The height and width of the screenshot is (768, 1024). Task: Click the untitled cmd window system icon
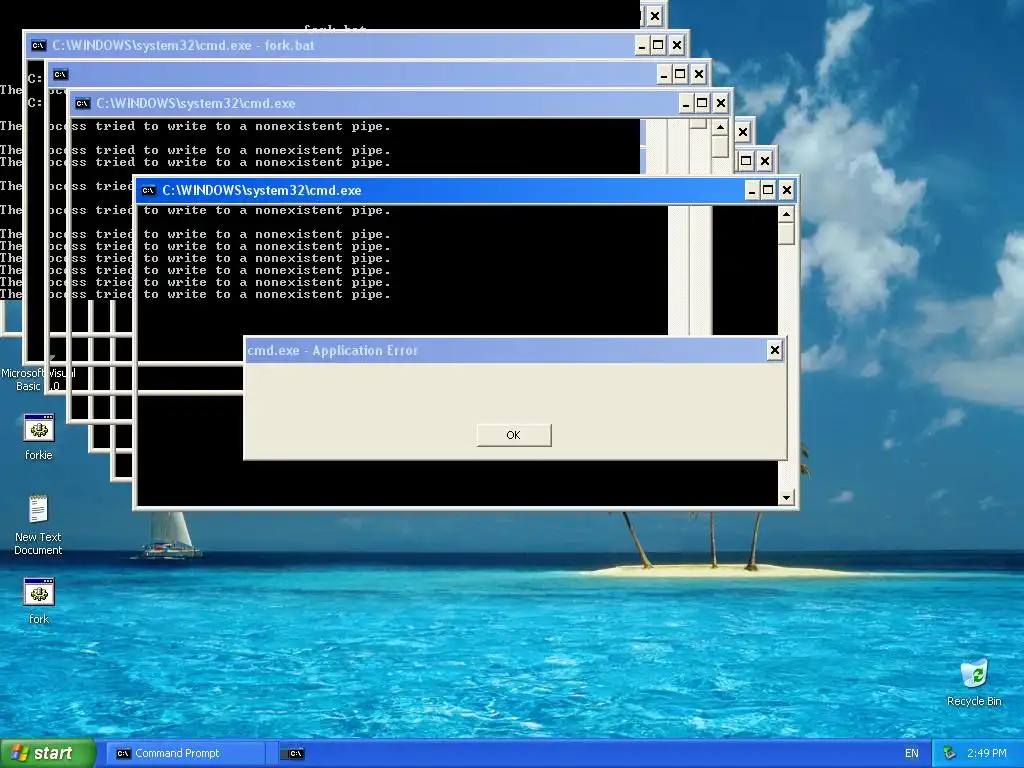tap(60, 74)
